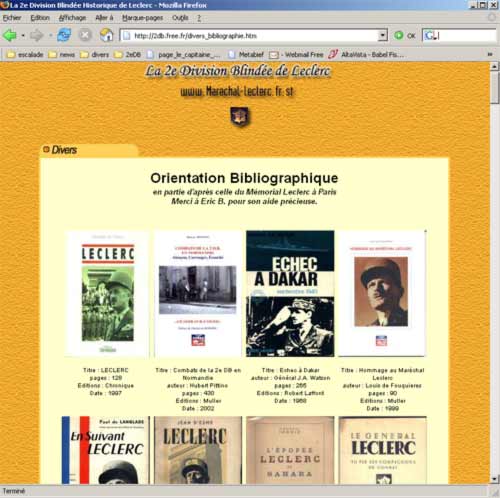Click the vertical scrollbar thumb
This screenshot has height=498, width=500.
point(495,88)
